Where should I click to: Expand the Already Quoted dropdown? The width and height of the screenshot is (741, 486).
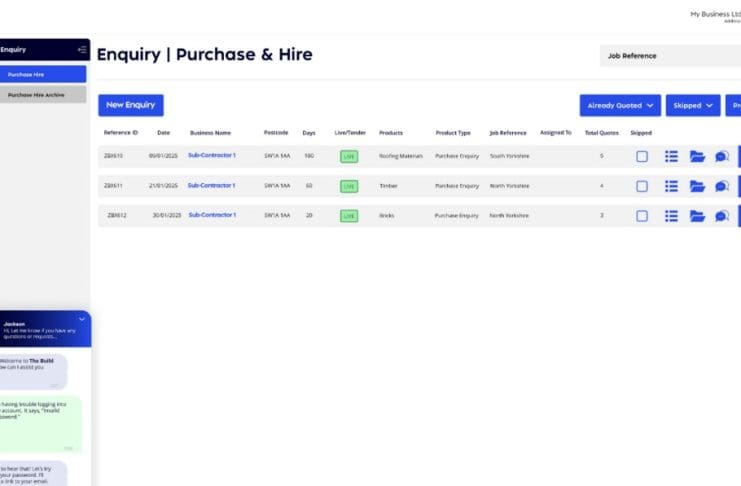pos(620,105)
